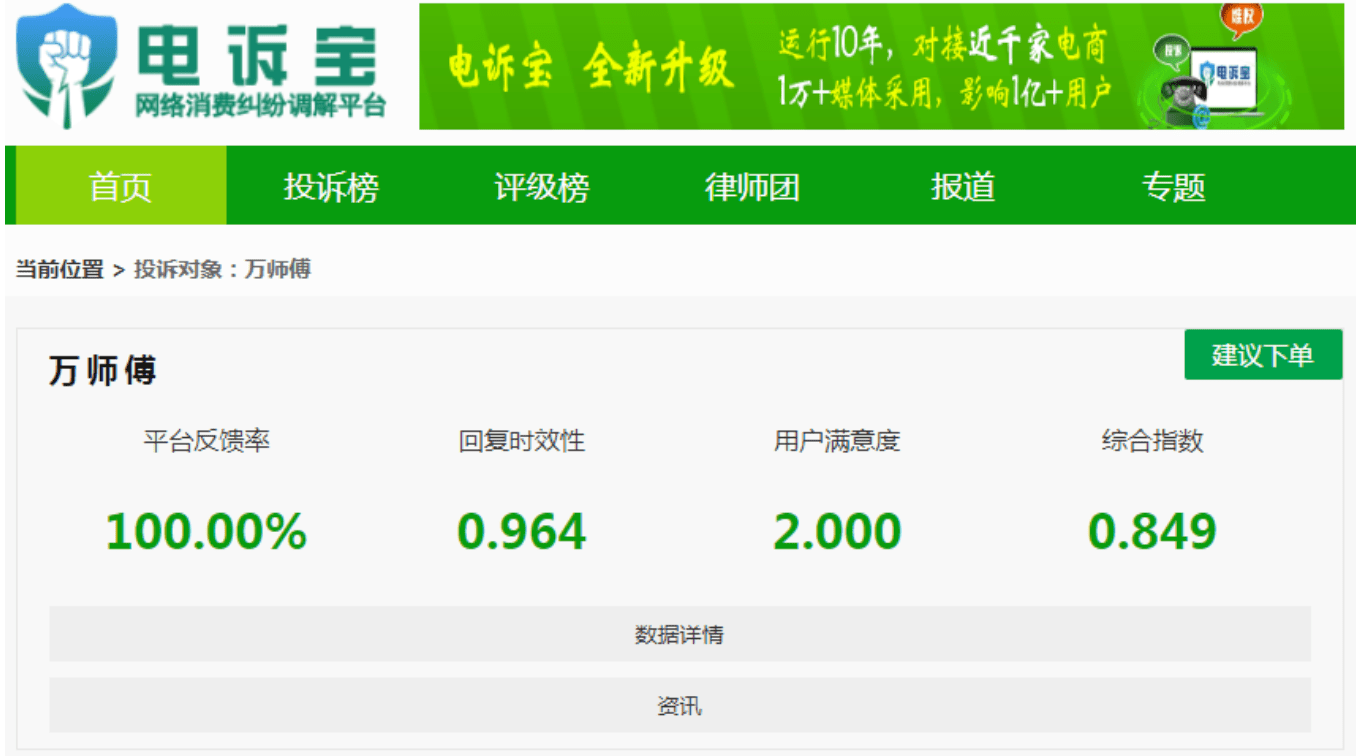
Task: Click the 100.00% value
Action: tap(206, 531)
